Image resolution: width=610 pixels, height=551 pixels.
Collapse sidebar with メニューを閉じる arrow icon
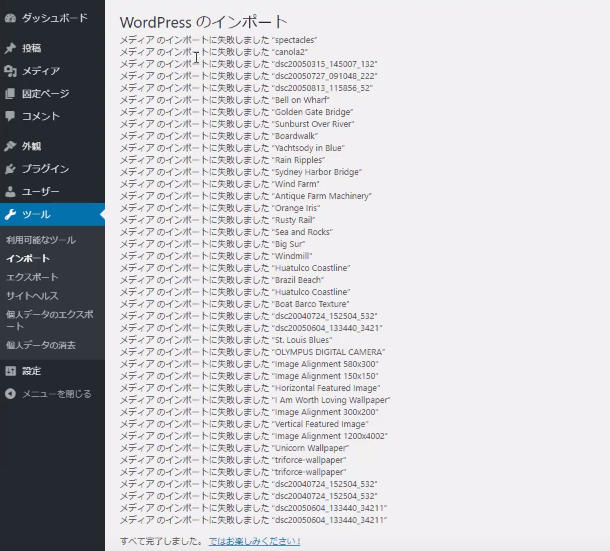click(10, 394)
